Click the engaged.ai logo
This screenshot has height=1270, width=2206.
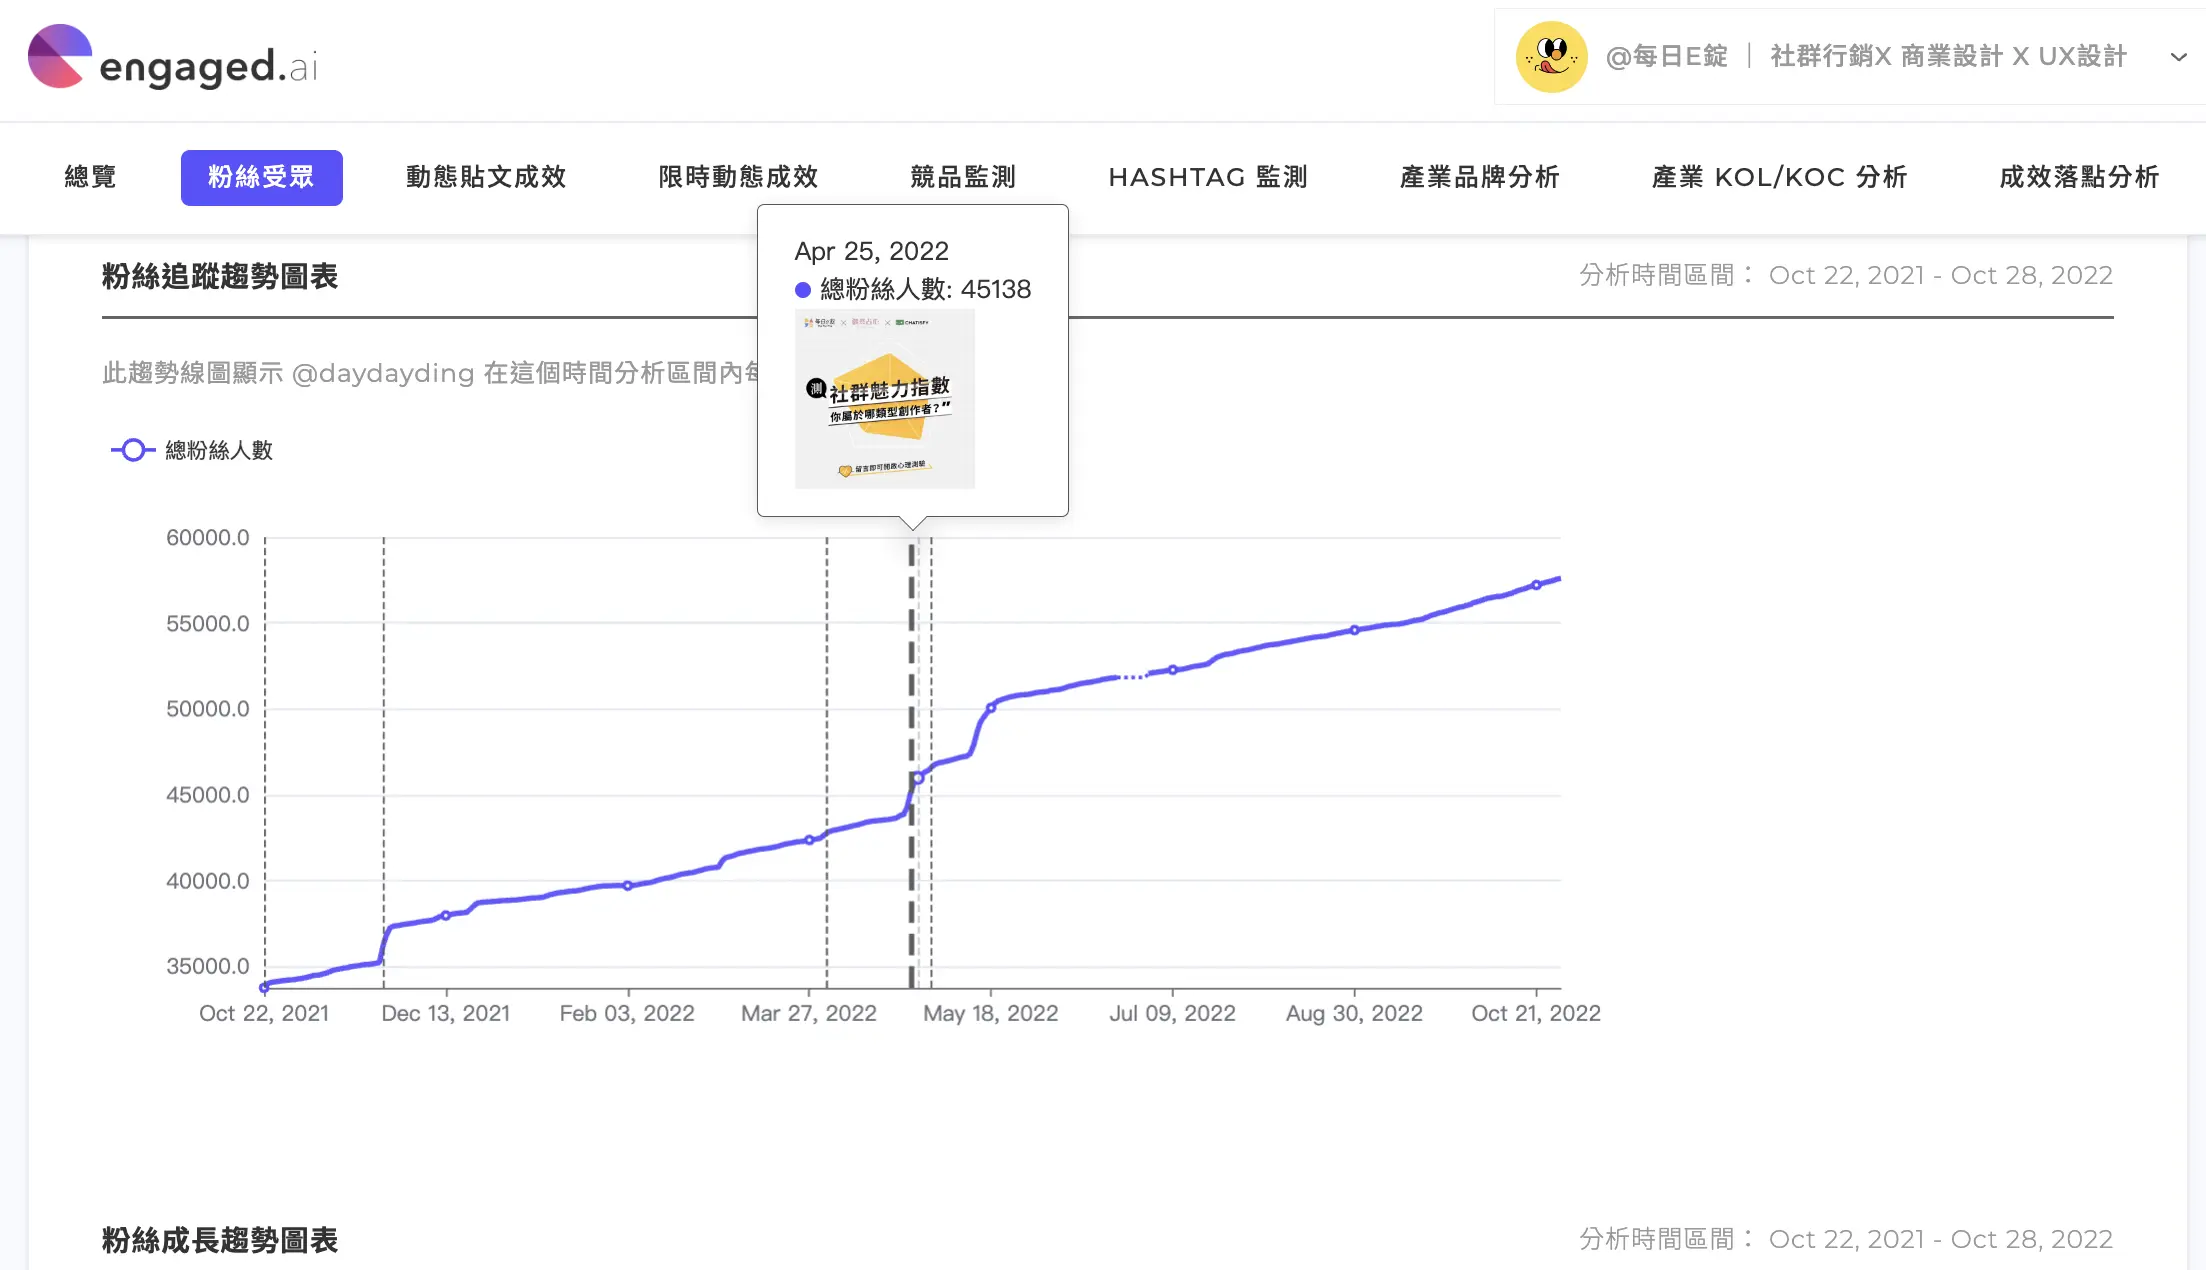click(x=173, y=58)
